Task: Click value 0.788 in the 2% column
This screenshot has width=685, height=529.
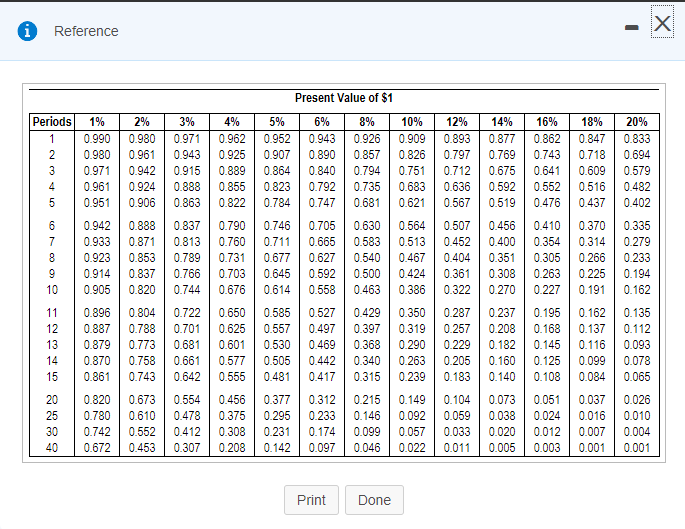Action: point(142,328)
